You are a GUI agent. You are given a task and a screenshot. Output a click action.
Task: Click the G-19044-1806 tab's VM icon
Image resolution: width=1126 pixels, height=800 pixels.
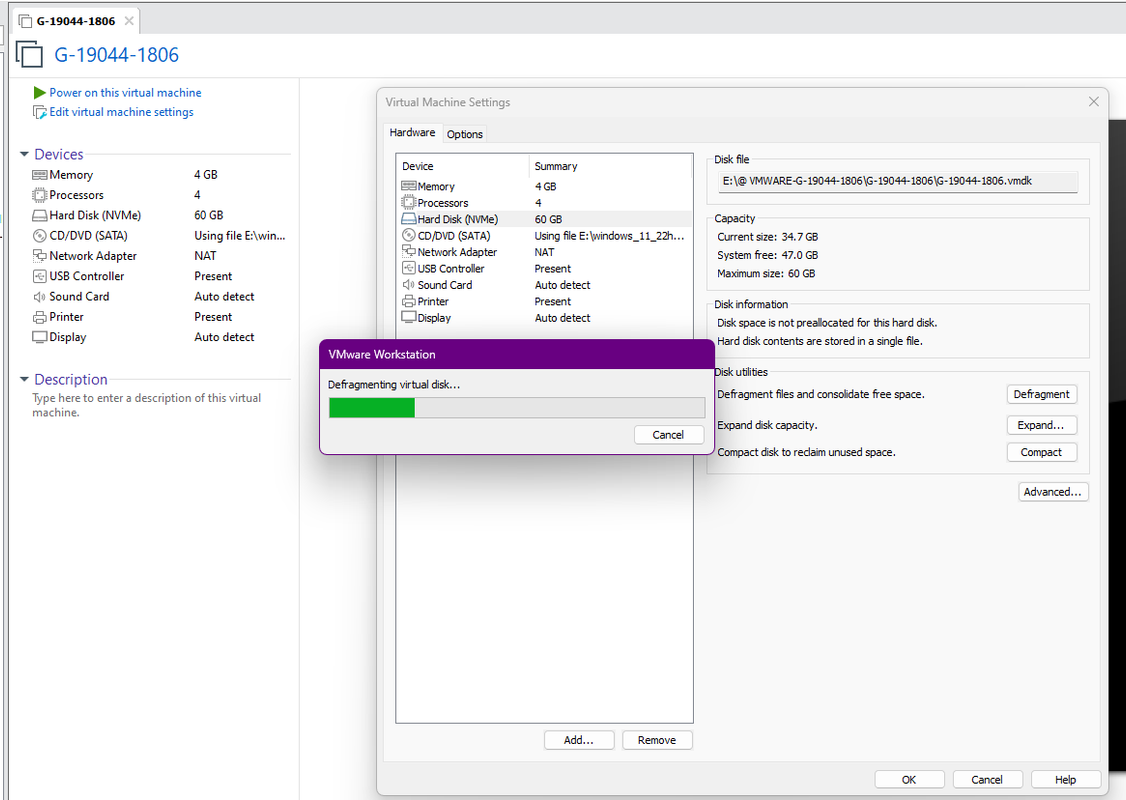click(25, 21)
